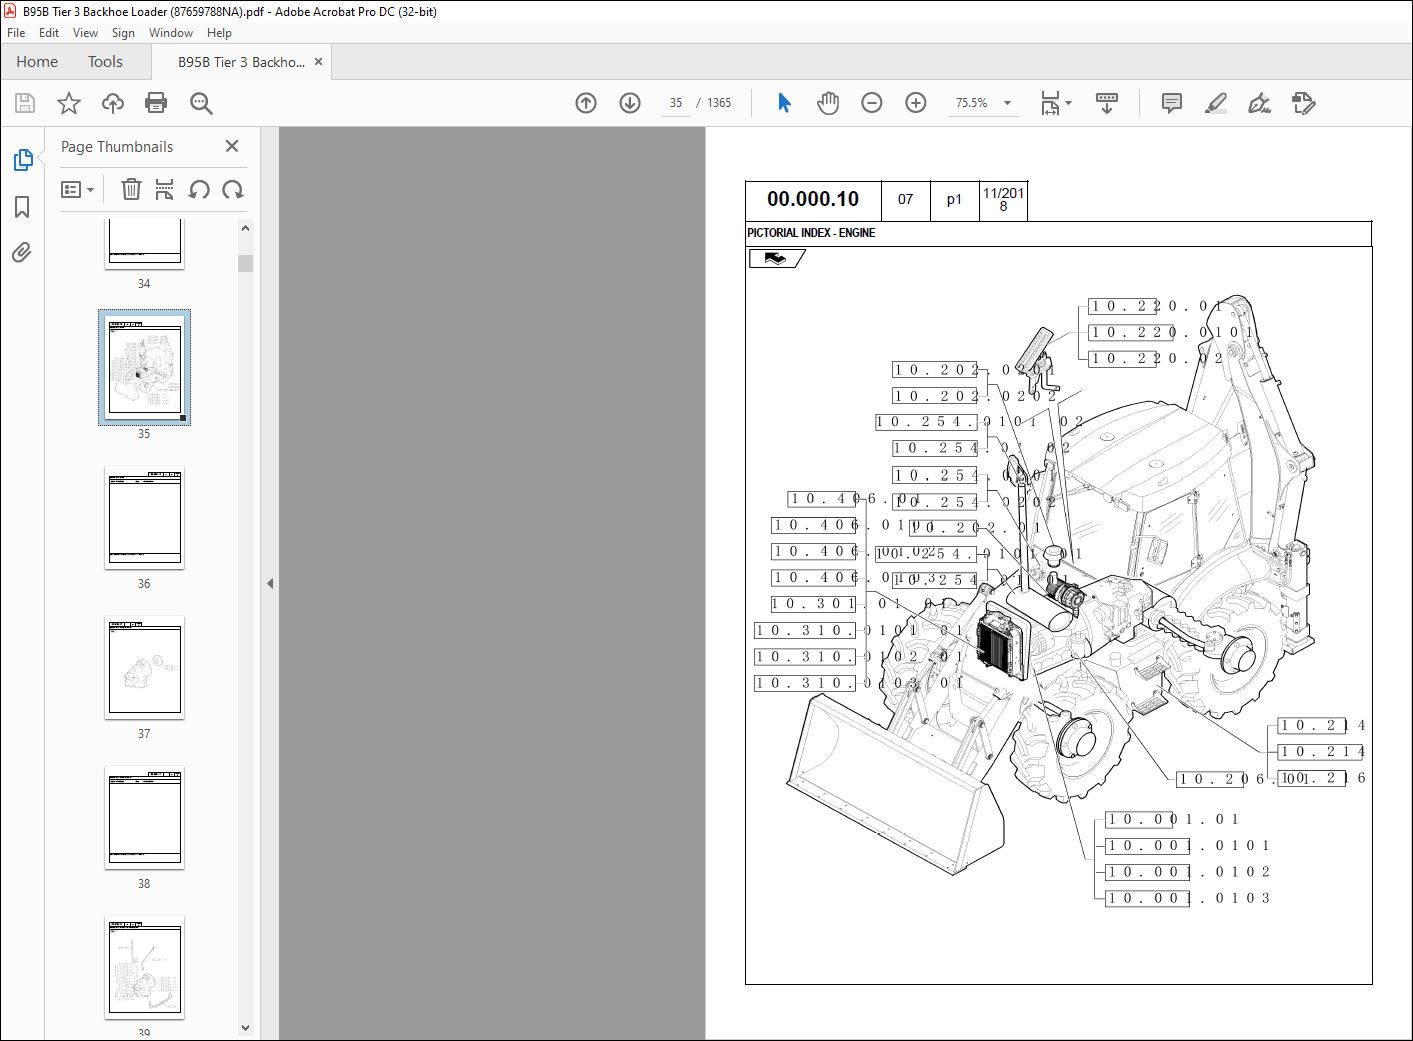1413x1041 pixels.
Task: Click the 10.301 reference label in diagram
Action: tap(814, 604)
